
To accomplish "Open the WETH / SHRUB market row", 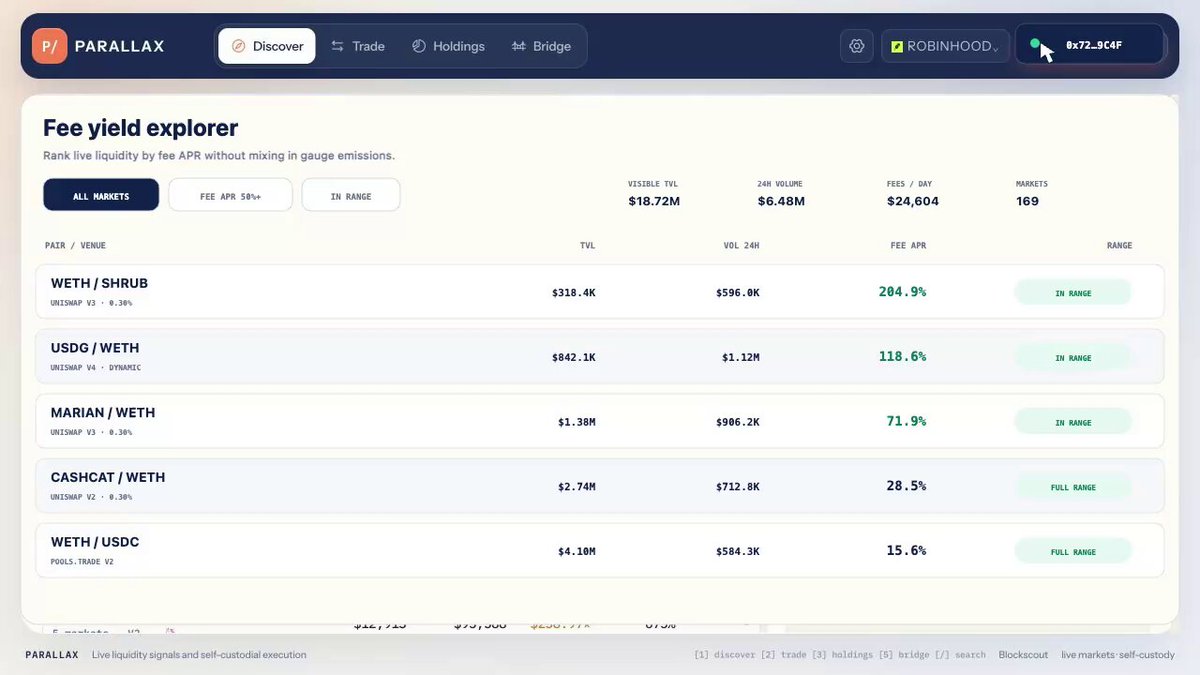I will pos(600,292).
